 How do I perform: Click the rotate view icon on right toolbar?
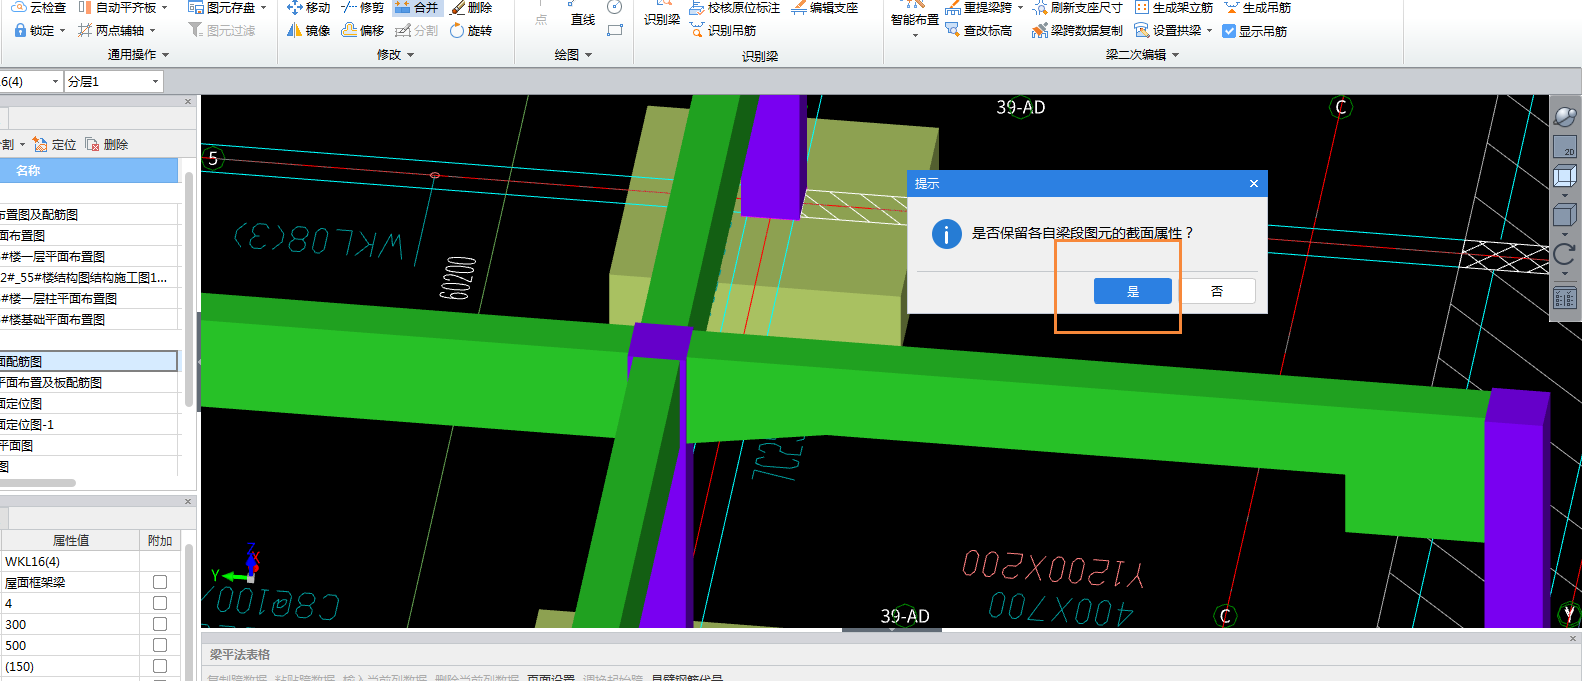(x=1564, y=253)
